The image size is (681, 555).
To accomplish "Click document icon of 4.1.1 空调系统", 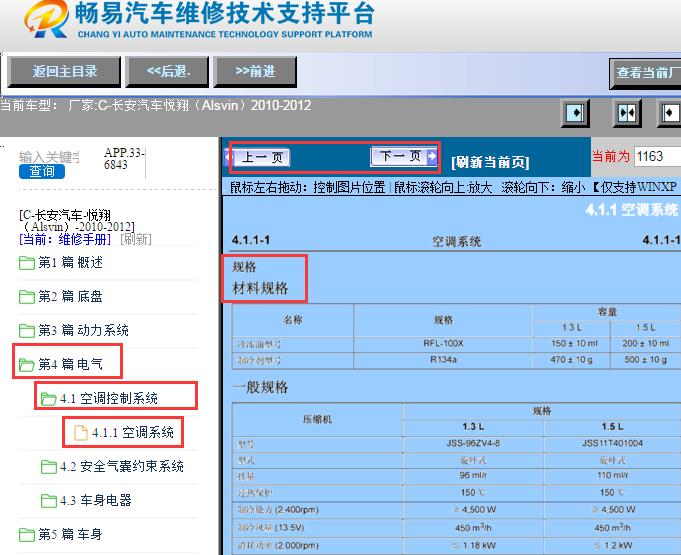I will (81, 433).
